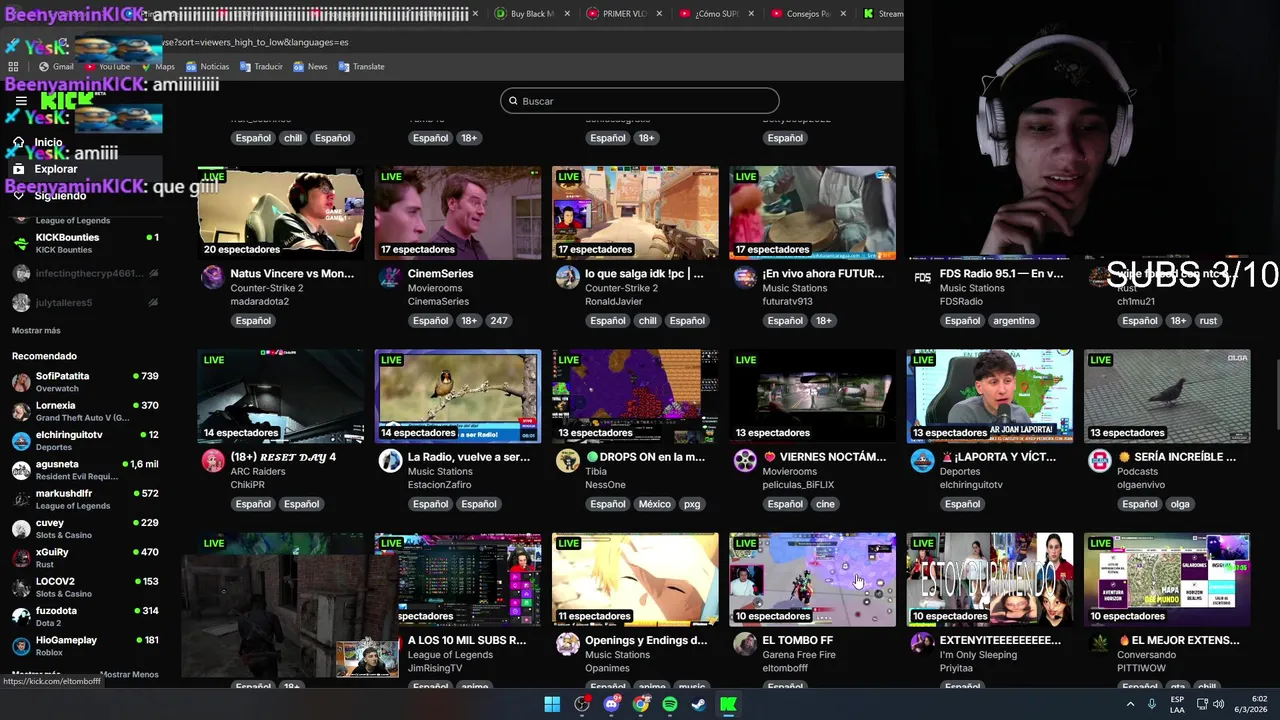This screenshot has height=720, width=1280.
Task: Open the News bookmark
Action: point(310,67)
